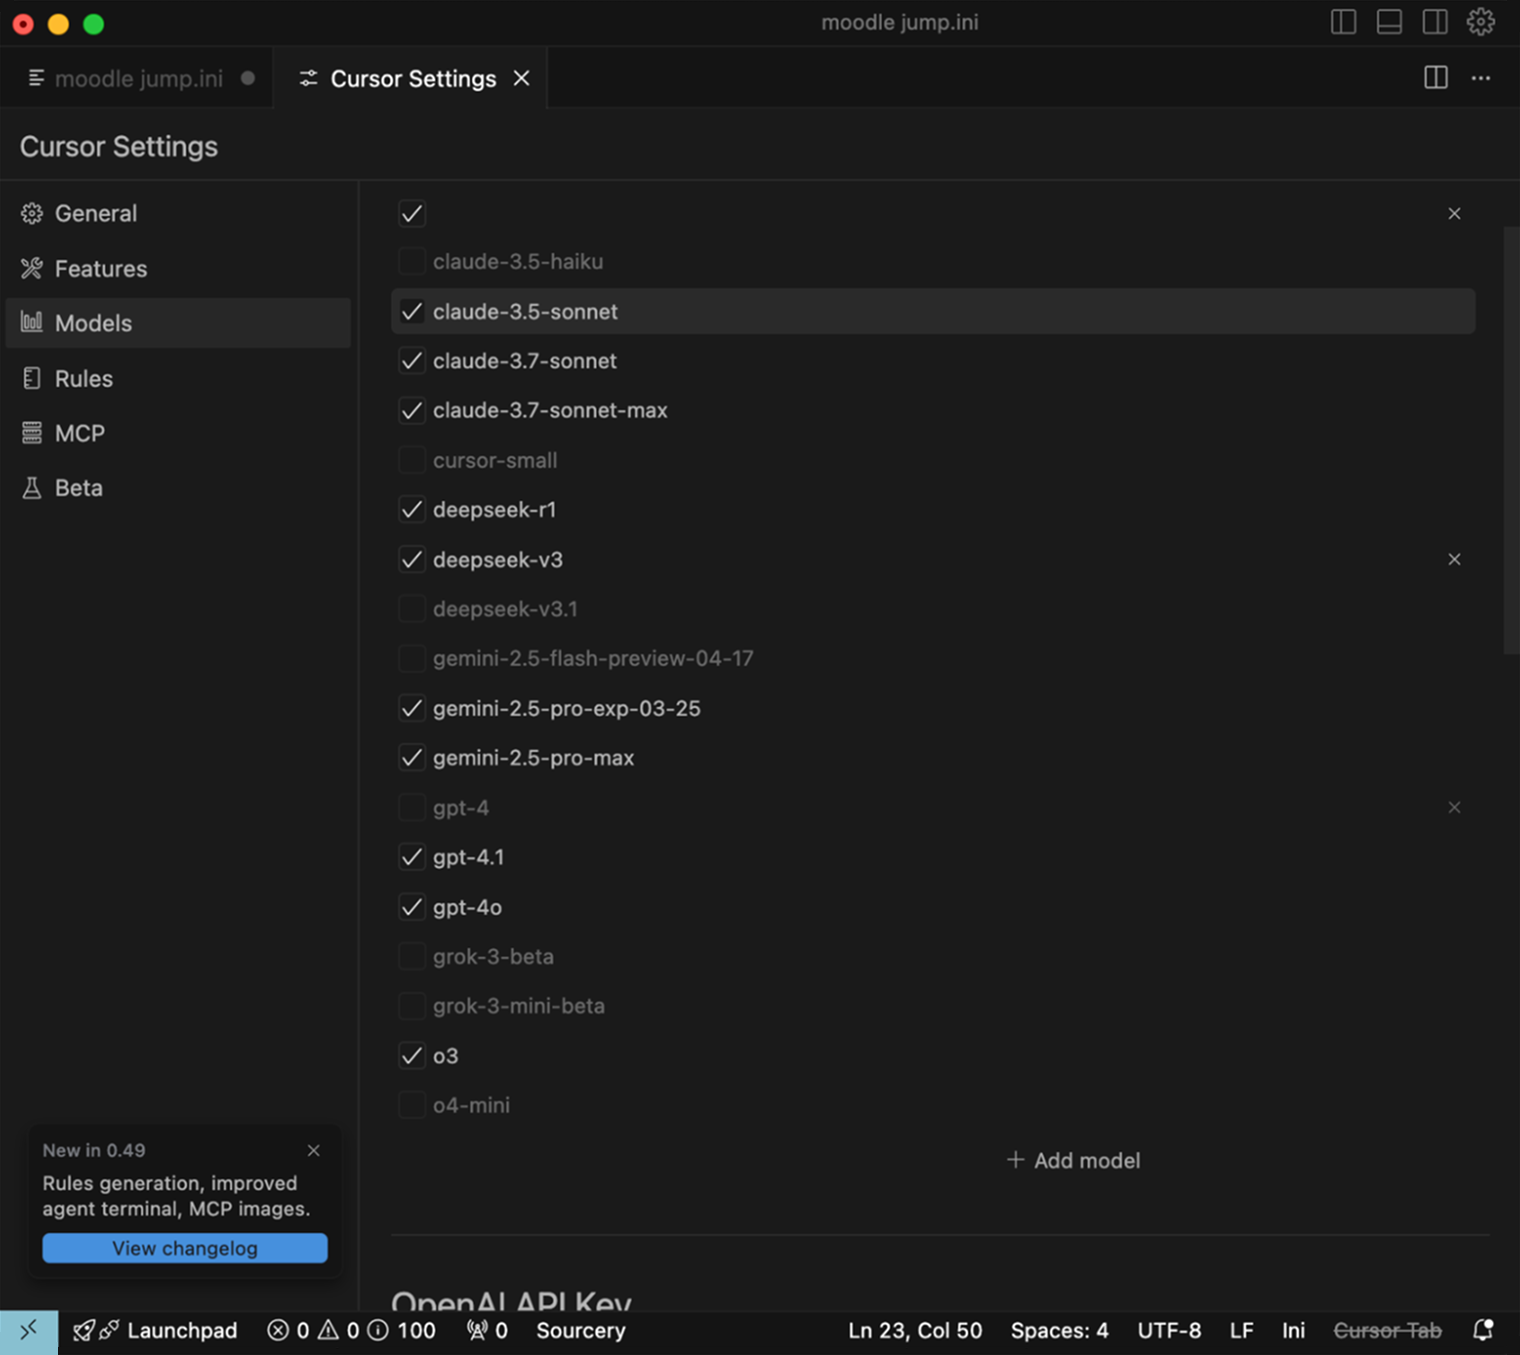Open Rules settings section

[x=178, y=378]
